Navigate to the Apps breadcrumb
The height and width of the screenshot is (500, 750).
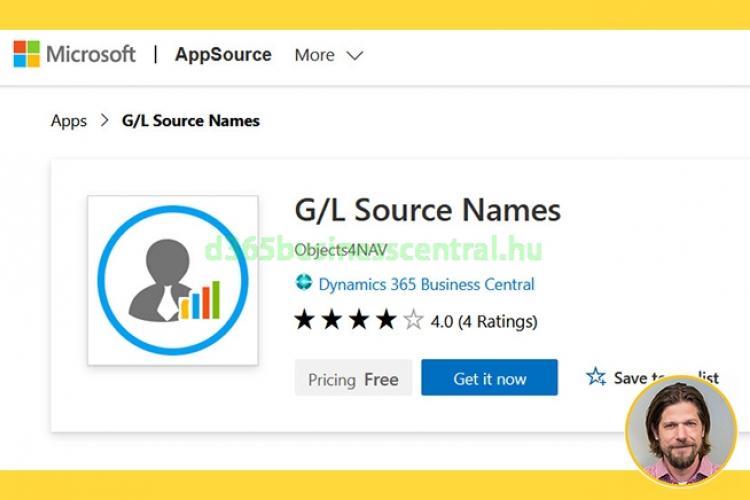(x=69, y=121)
